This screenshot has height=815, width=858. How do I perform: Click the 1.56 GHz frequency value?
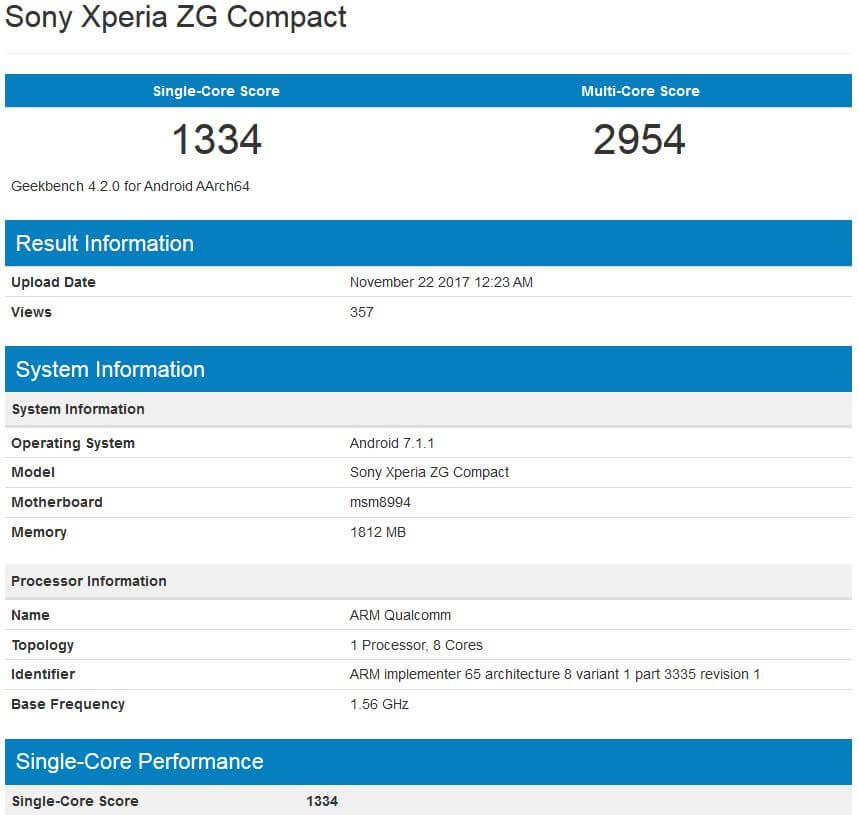379,704
